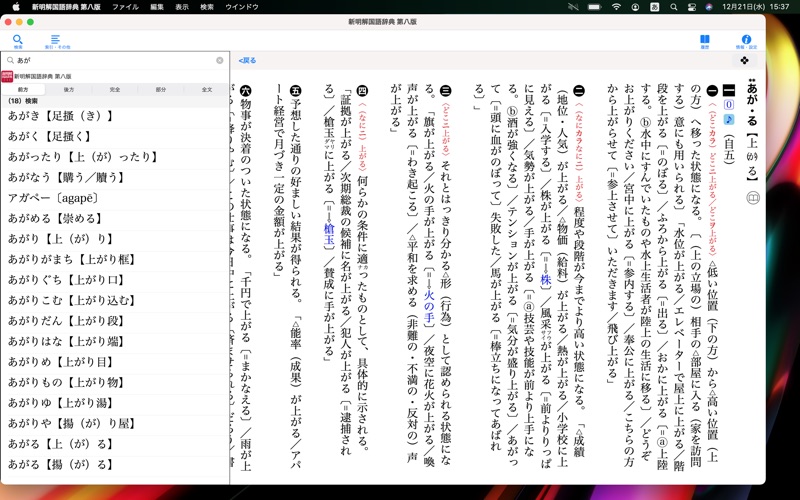
Task: Select the result あがったり【上（が）ったり】
Action: pos(115,157)
